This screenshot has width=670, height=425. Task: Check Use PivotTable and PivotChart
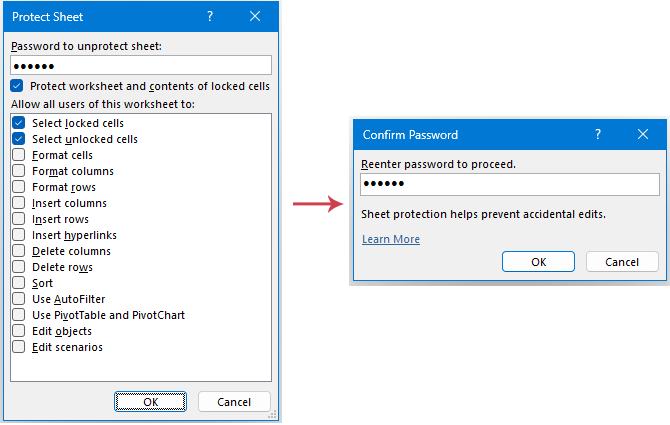point(19,315)
